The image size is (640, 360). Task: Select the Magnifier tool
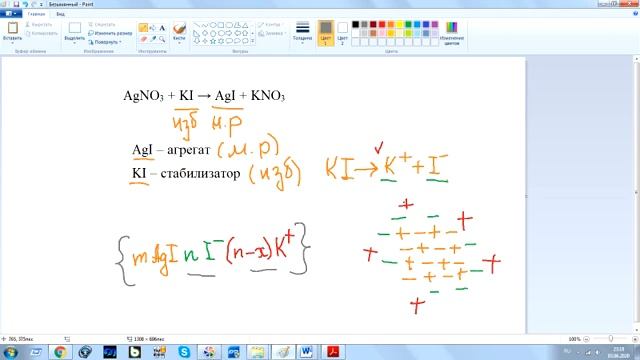point(162,39)
